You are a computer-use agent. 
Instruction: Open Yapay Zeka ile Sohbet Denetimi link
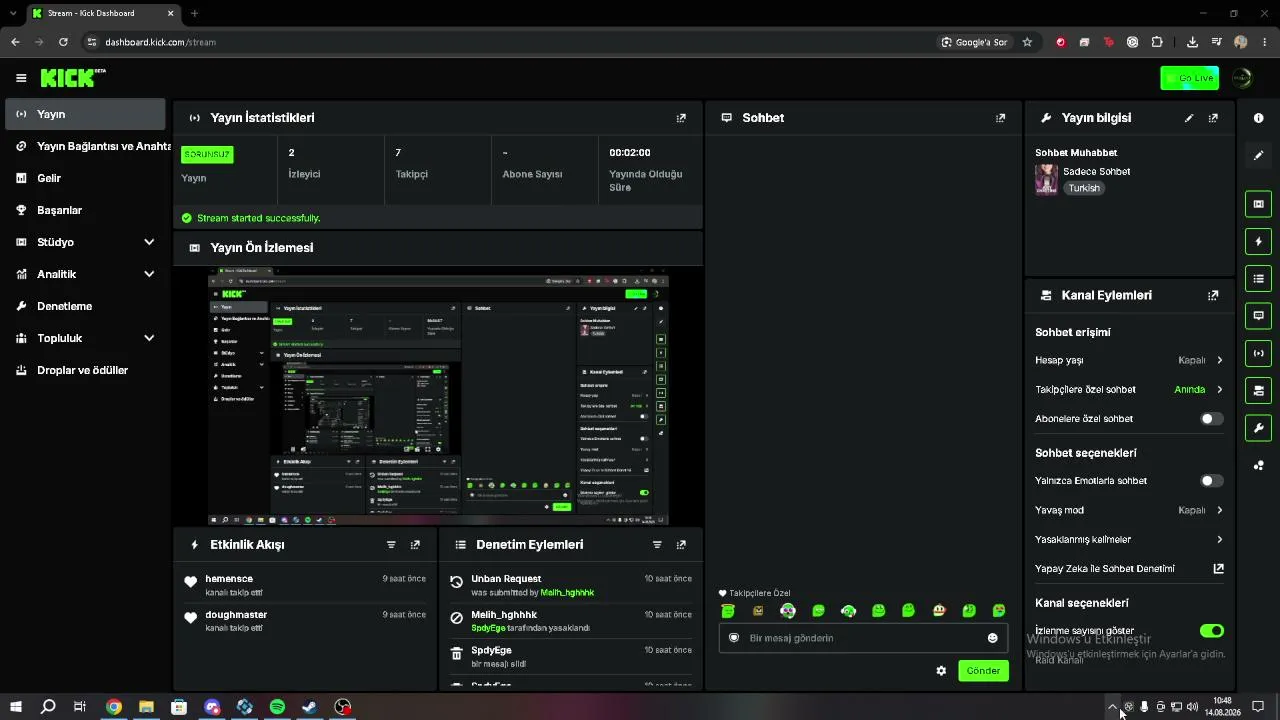(1129, 569)
